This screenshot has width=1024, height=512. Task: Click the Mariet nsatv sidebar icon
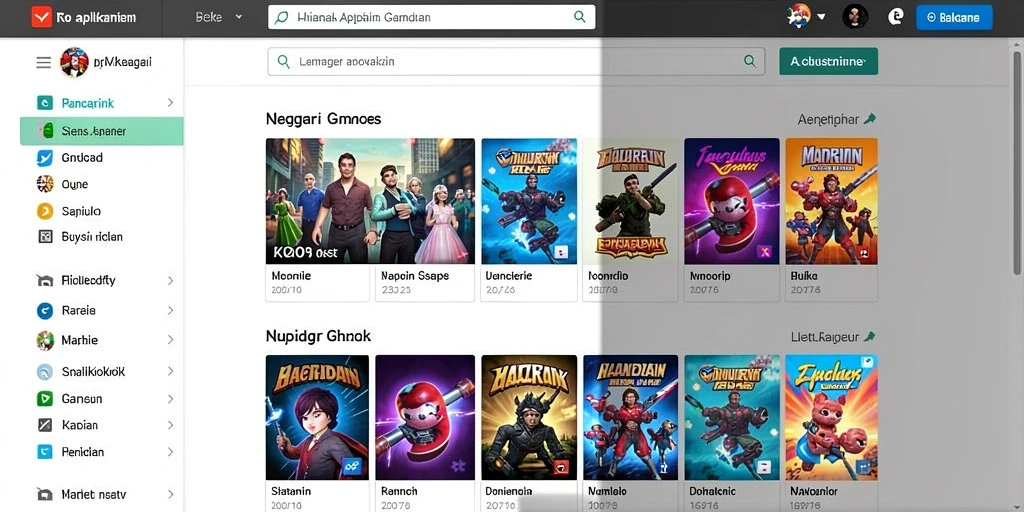[44, 494]
